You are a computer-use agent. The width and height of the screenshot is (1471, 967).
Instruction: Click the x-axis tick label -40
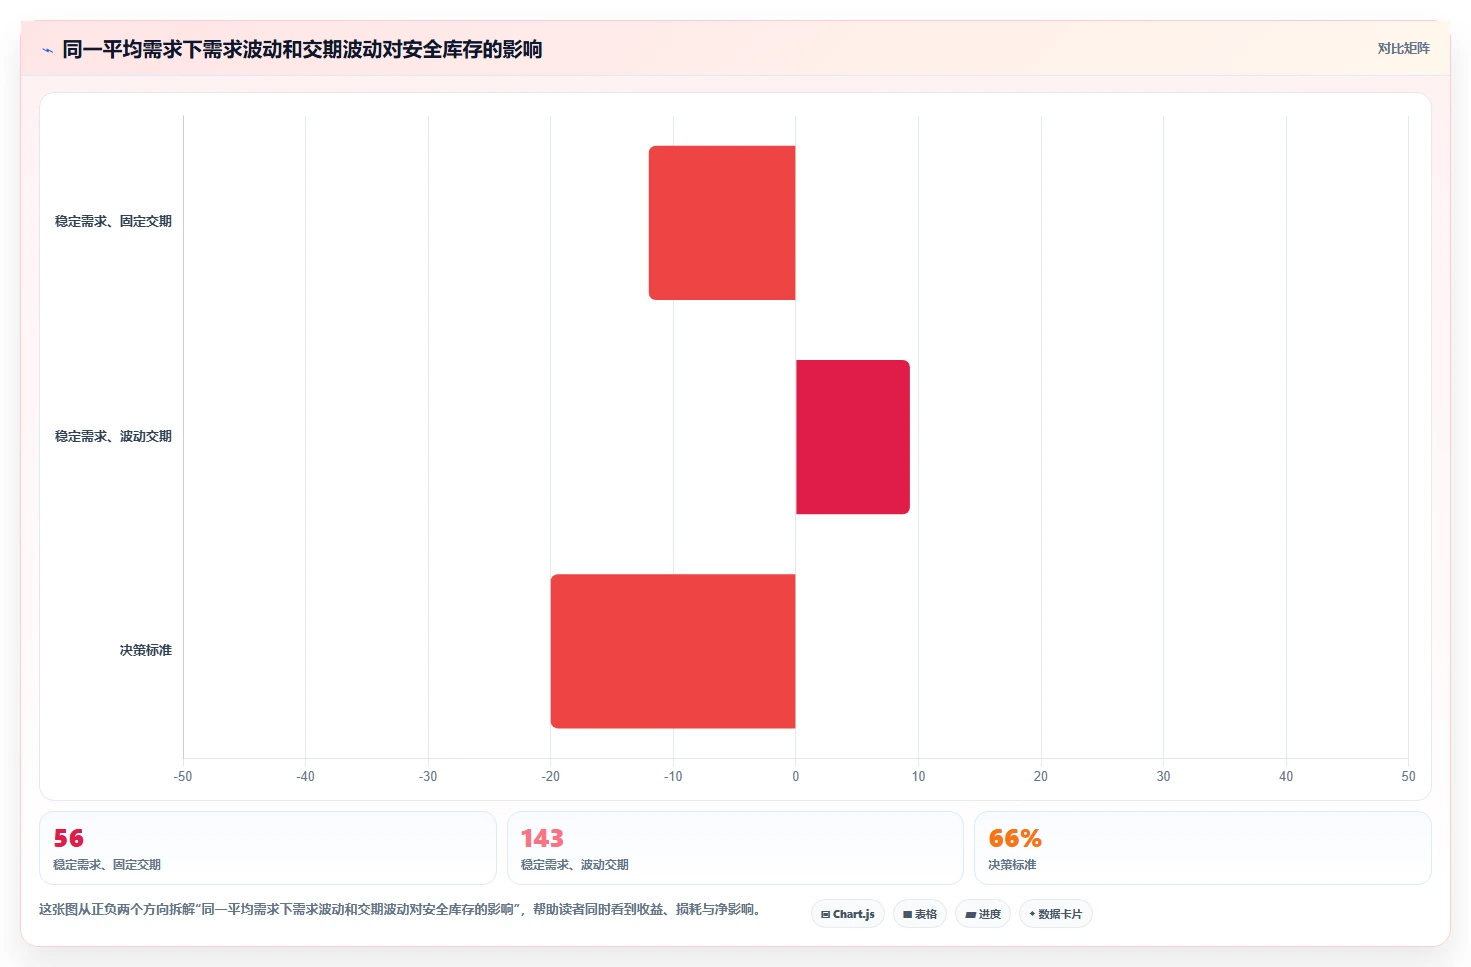305,776
